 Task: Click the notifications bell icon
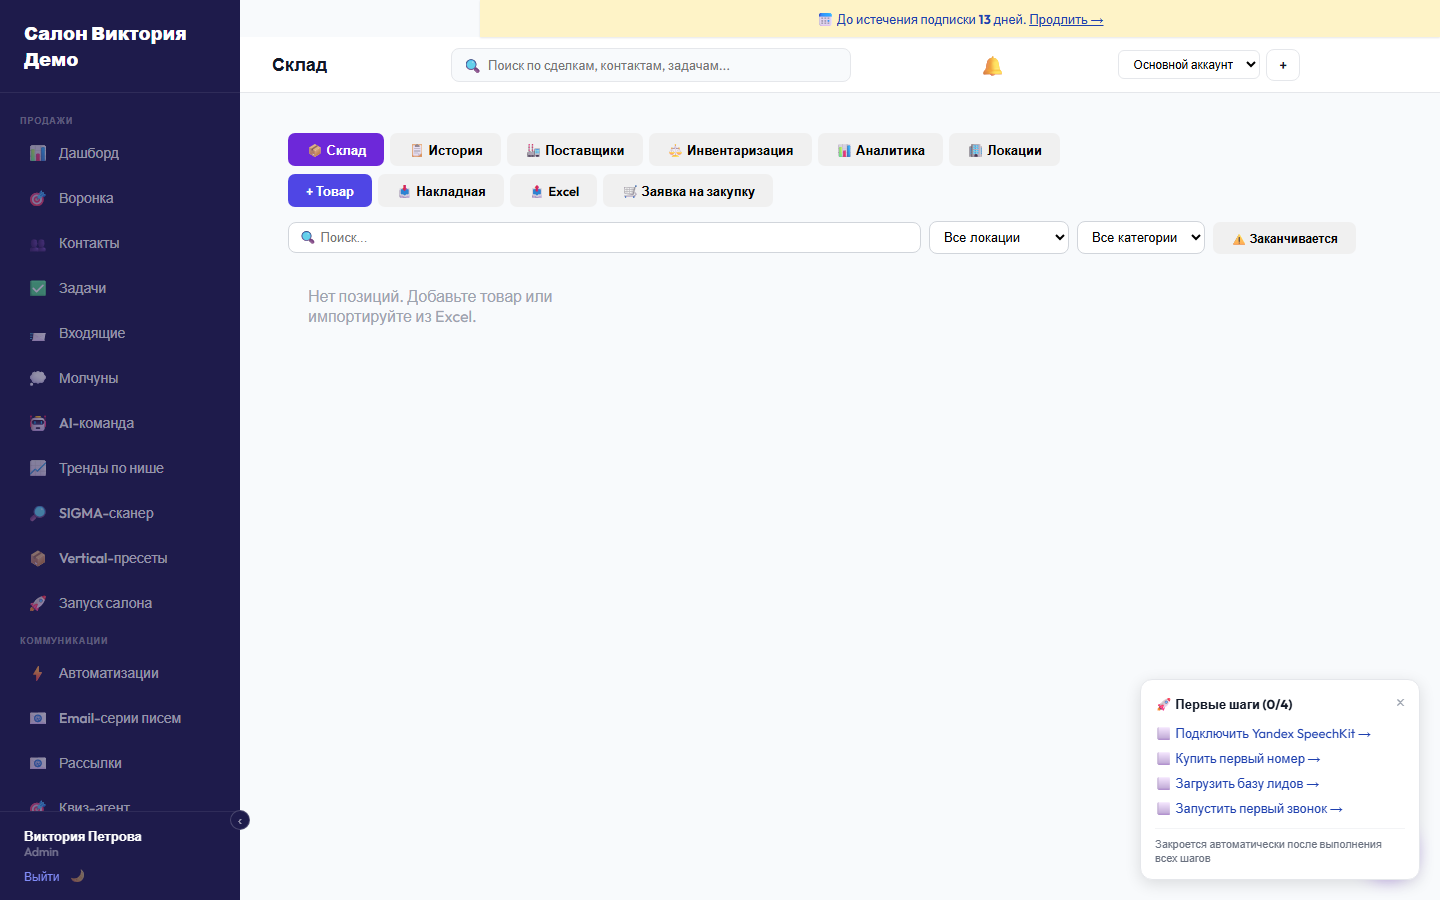pos(992,66)
